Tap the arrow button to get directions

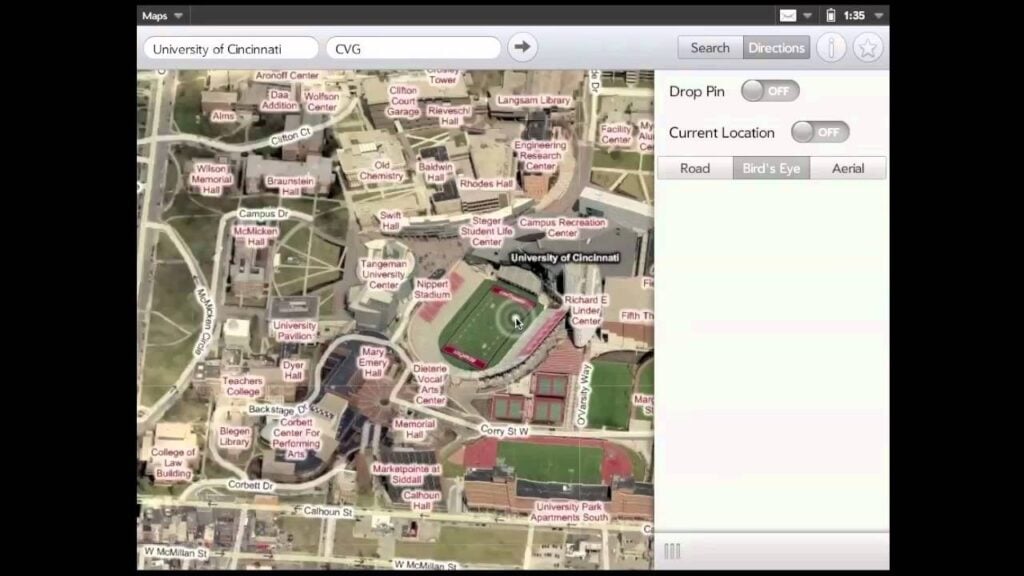[522, 47]
